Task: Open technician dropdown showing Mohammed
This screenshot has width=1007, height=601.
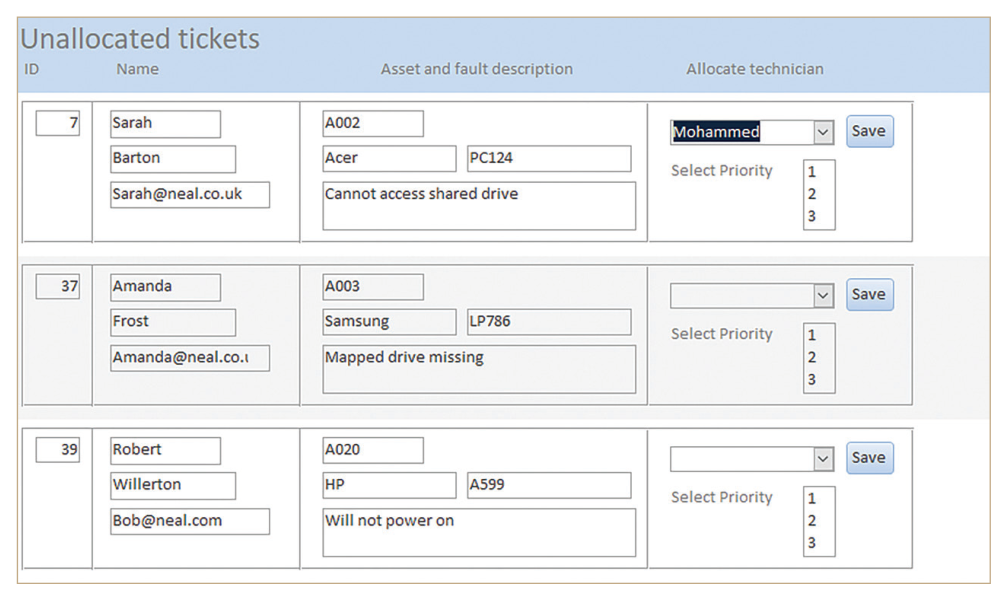Action: click(x=823, y=132)
